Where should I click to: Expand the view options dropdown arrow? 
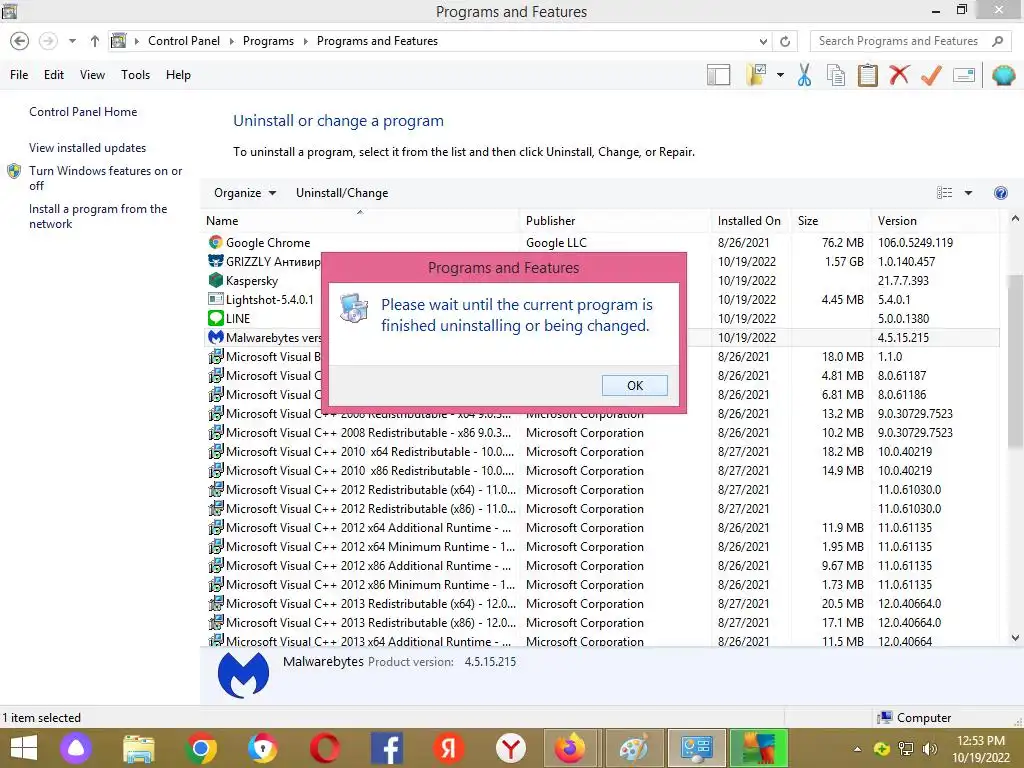click(968, 193)
